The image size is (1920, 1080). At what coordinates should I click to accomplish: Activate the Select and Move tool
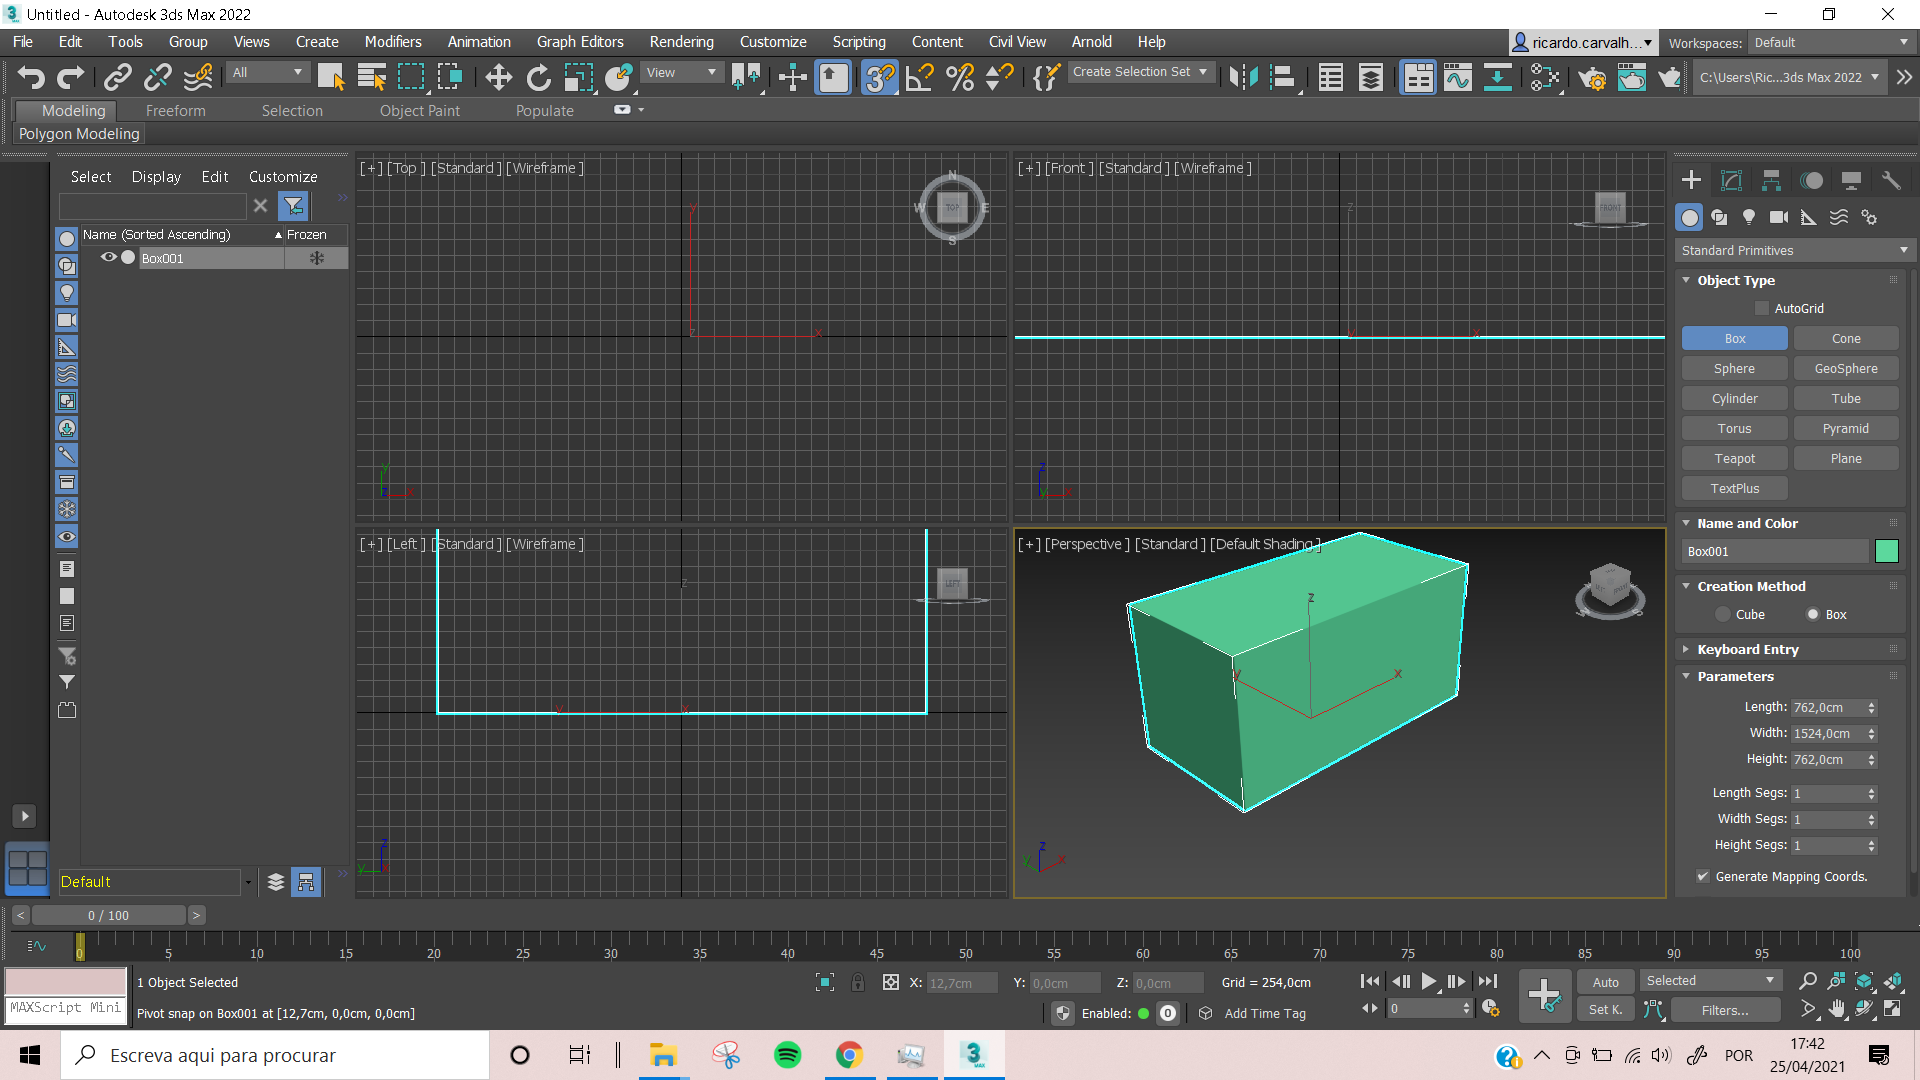click(x=498, y=77)
